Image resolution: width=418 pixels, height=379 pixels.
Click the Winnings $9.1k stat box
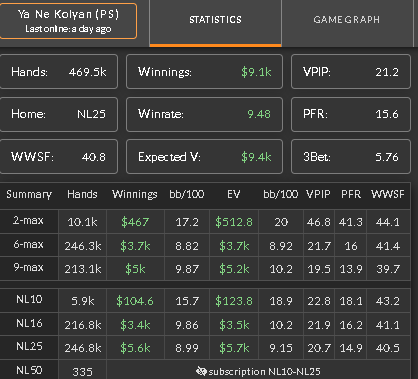tap(204, 72)
